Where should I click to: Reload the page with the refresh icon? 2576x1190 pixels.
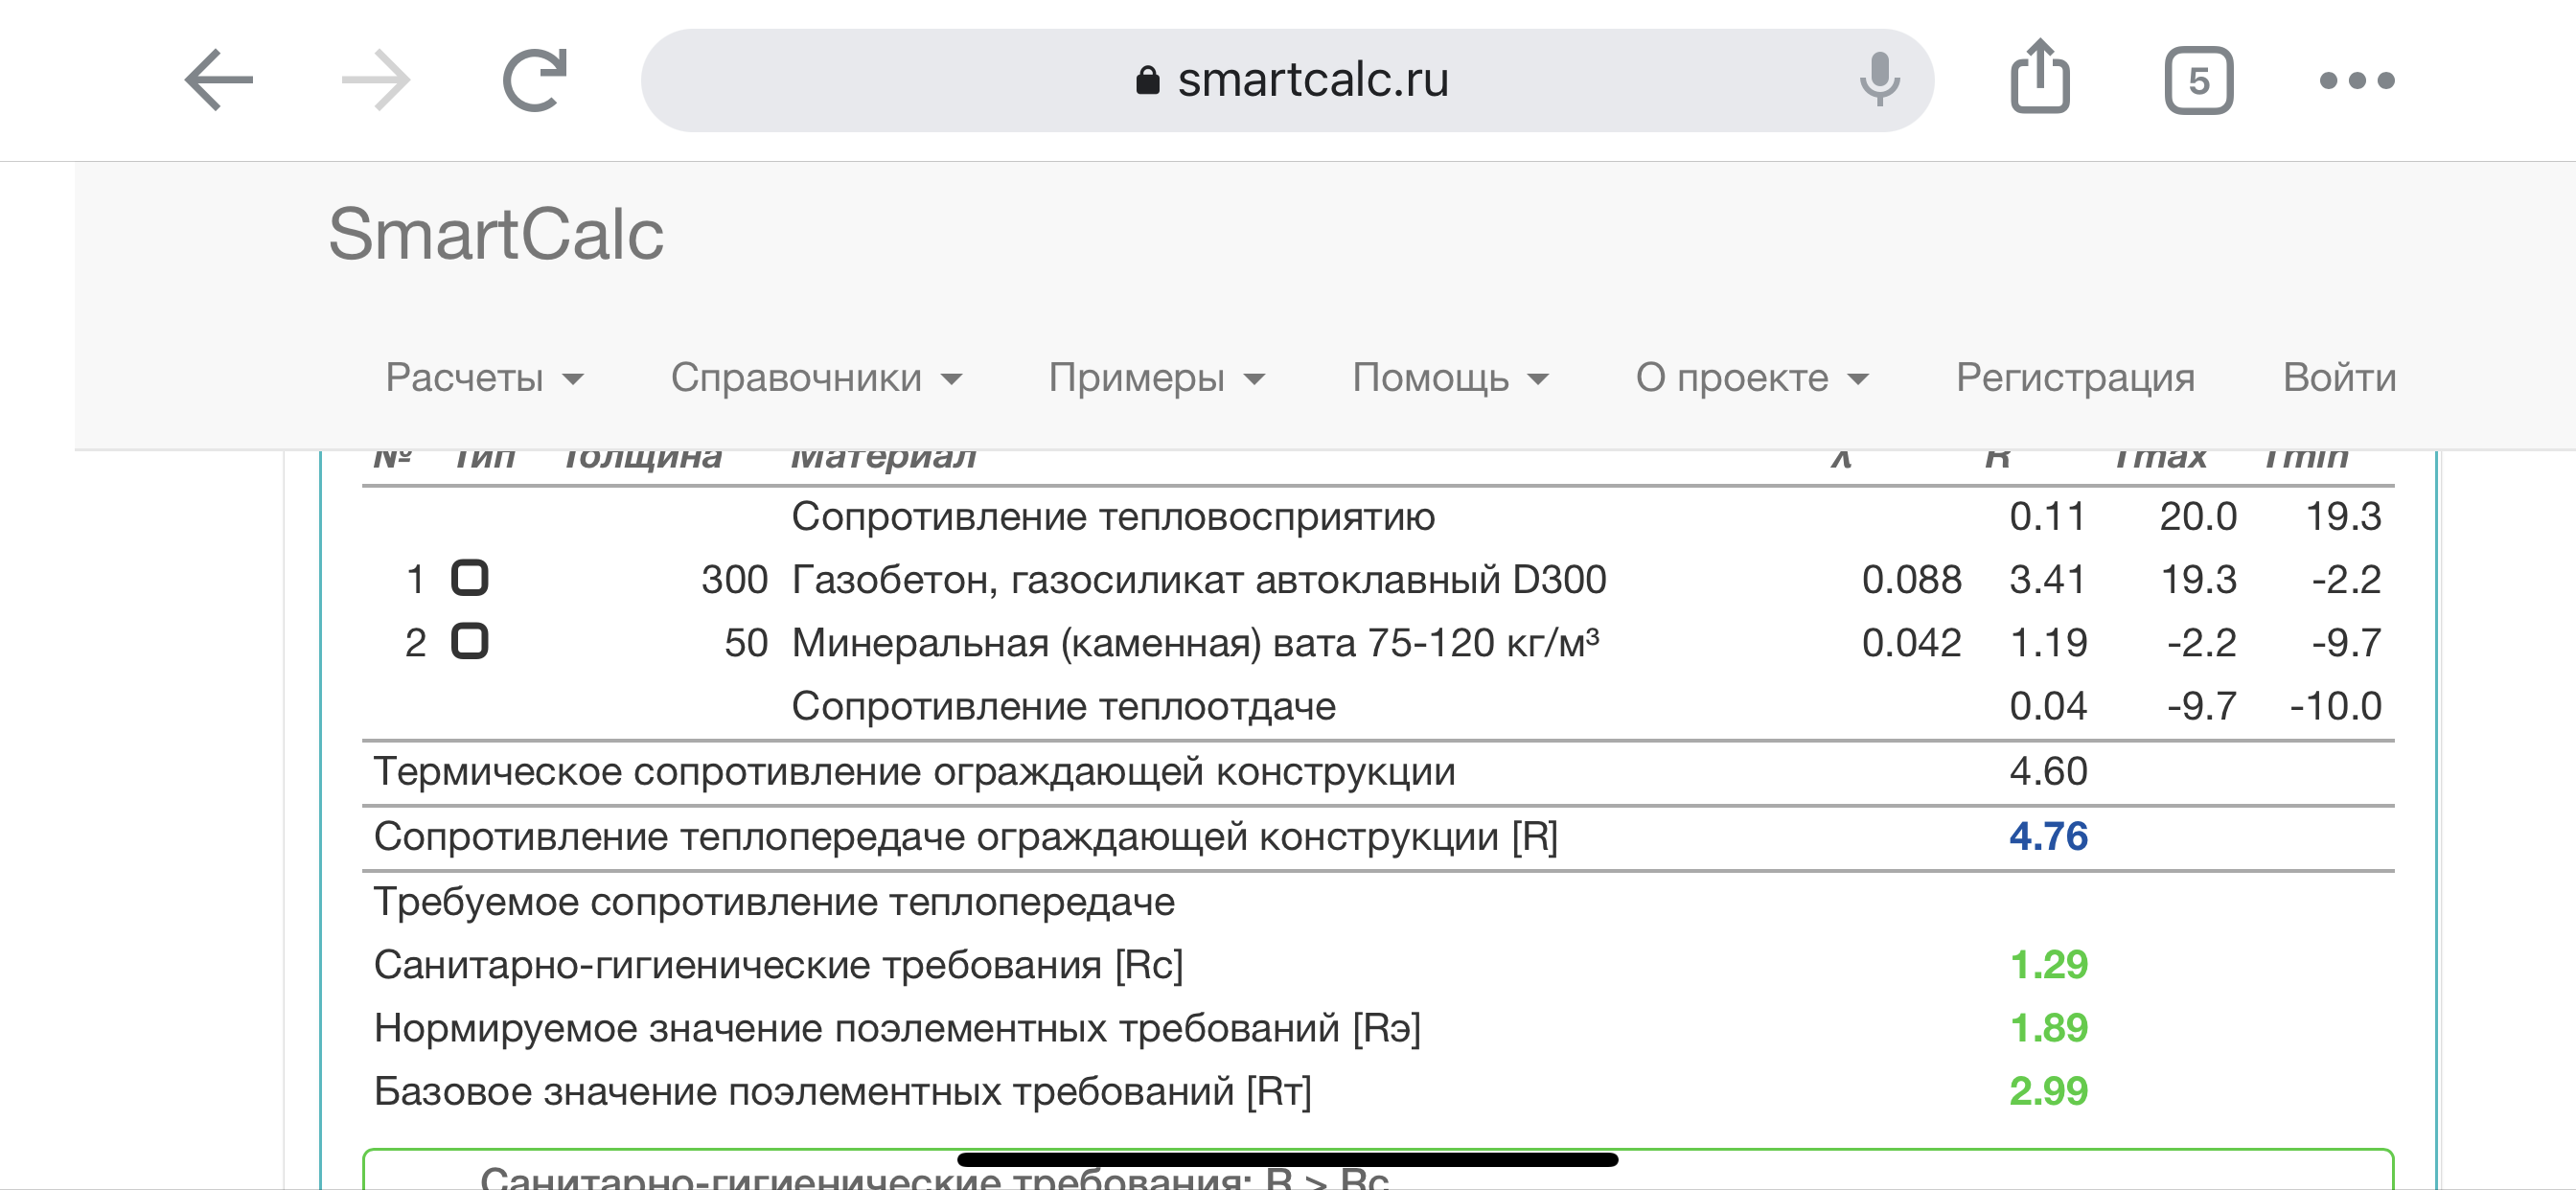click(x=535, y=80)
